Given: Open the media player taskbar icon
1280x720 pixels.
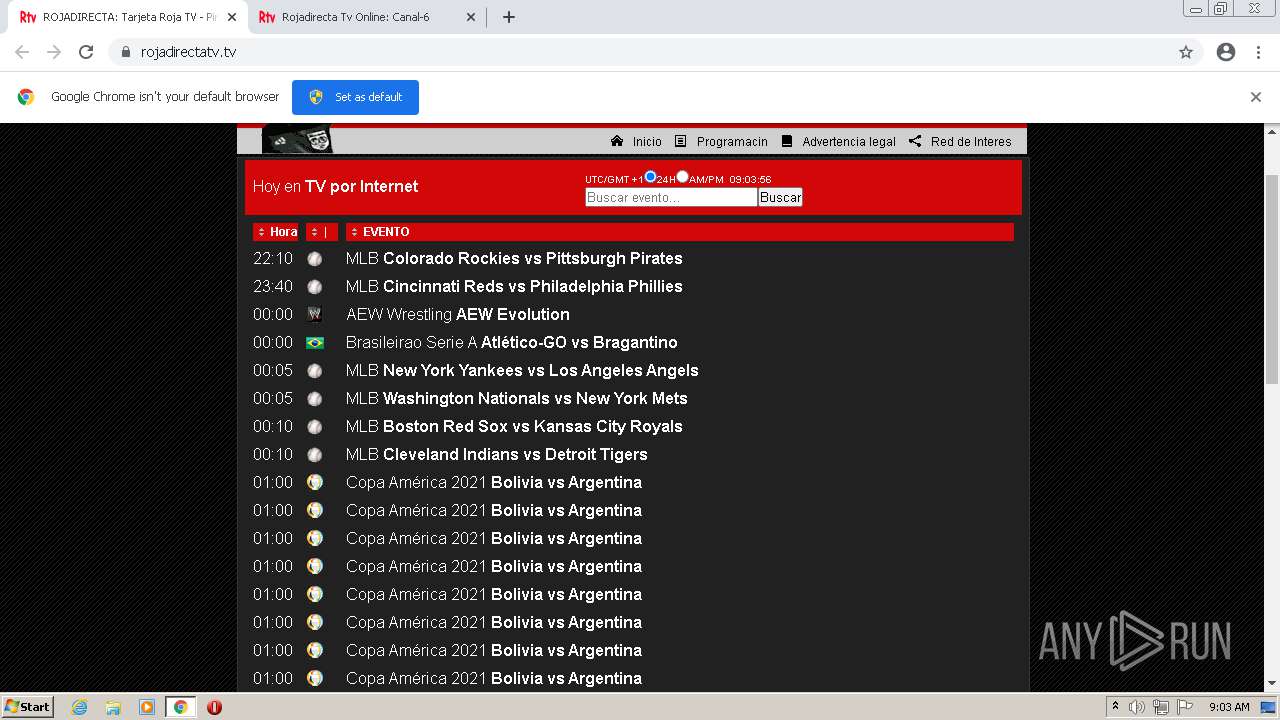Looking at the screenshot, I should pos(147,707).
